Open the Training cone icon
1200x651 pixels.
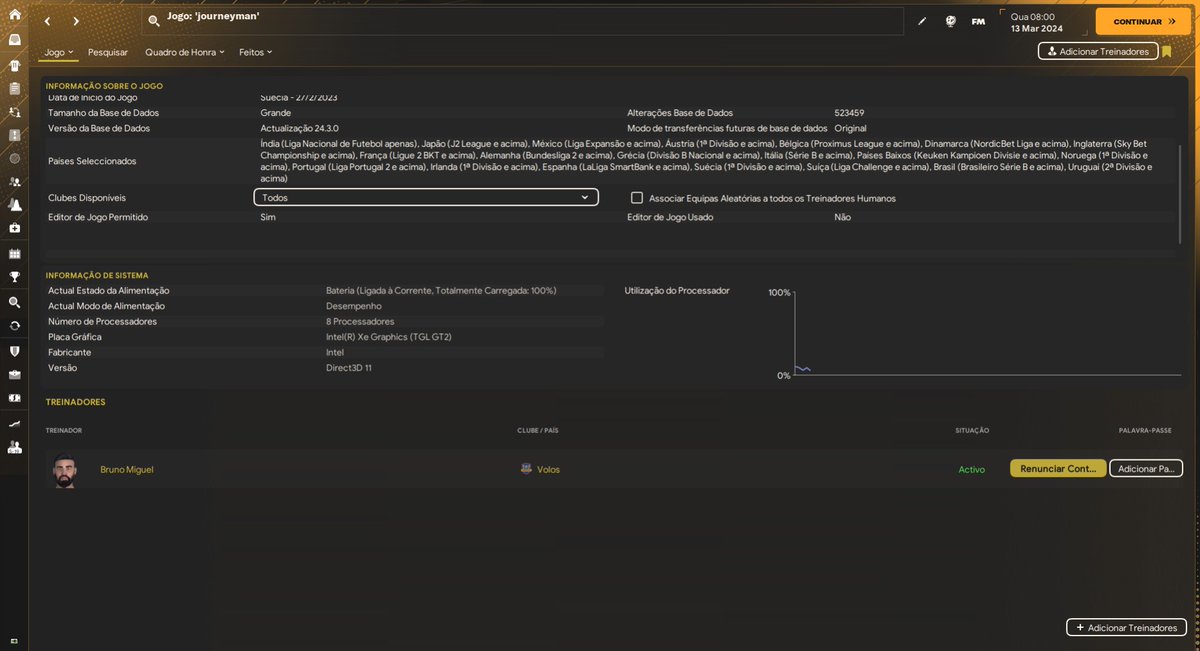coord(14,205)
